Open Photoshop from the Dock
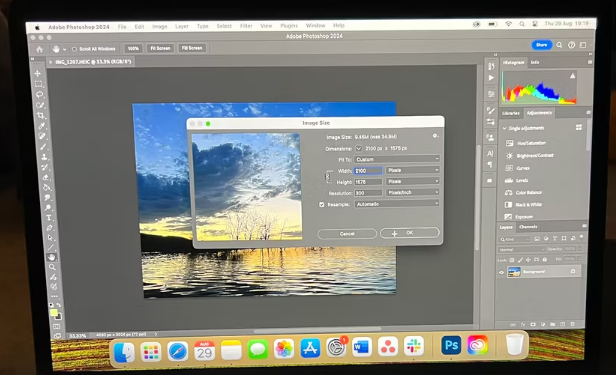Screen dimensions: 616x375 click(x=451, y=346)
